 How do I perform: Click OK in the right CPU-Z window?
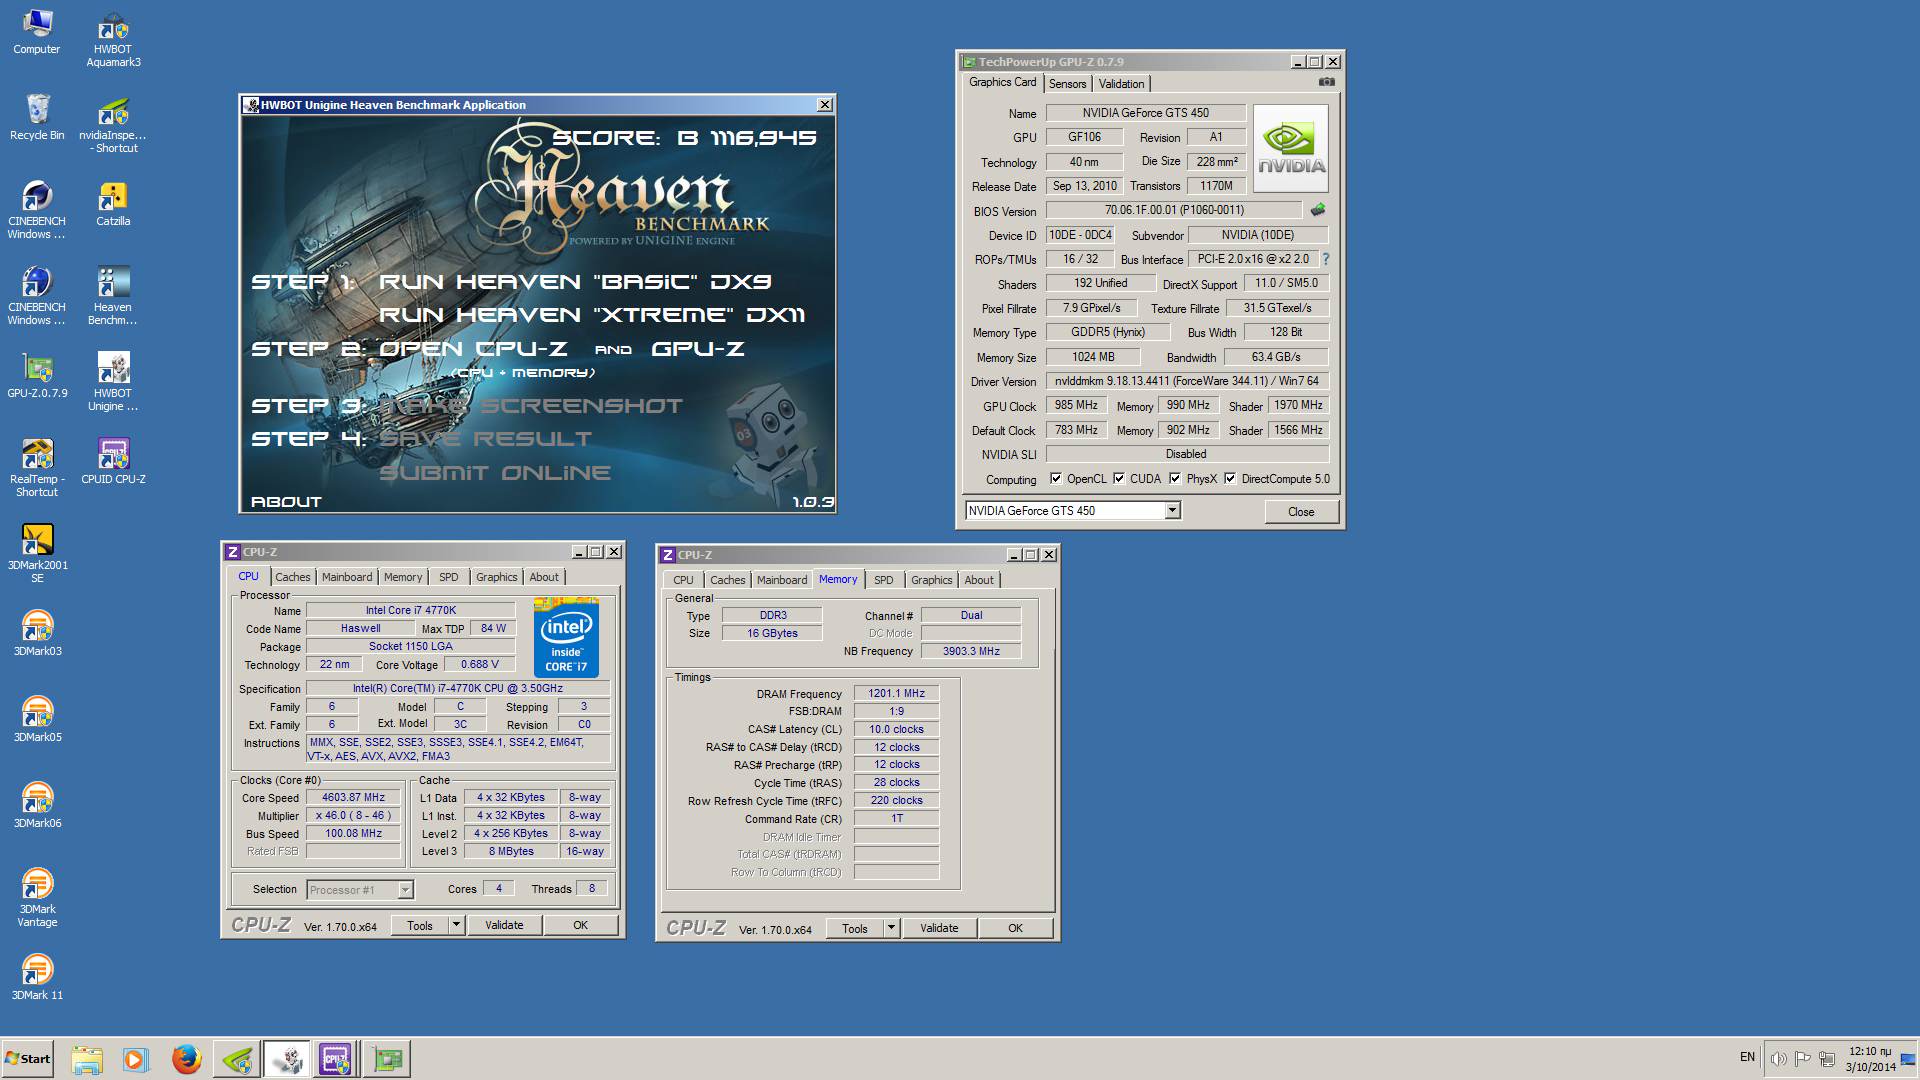coord(1015,928)
